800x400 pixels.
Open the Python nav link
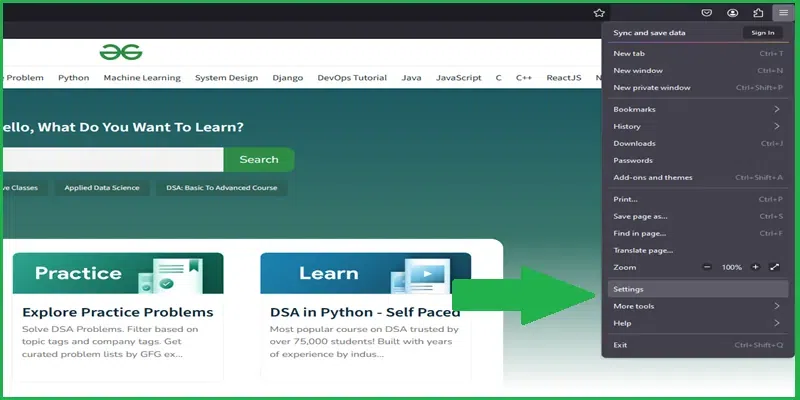[73, 78]
